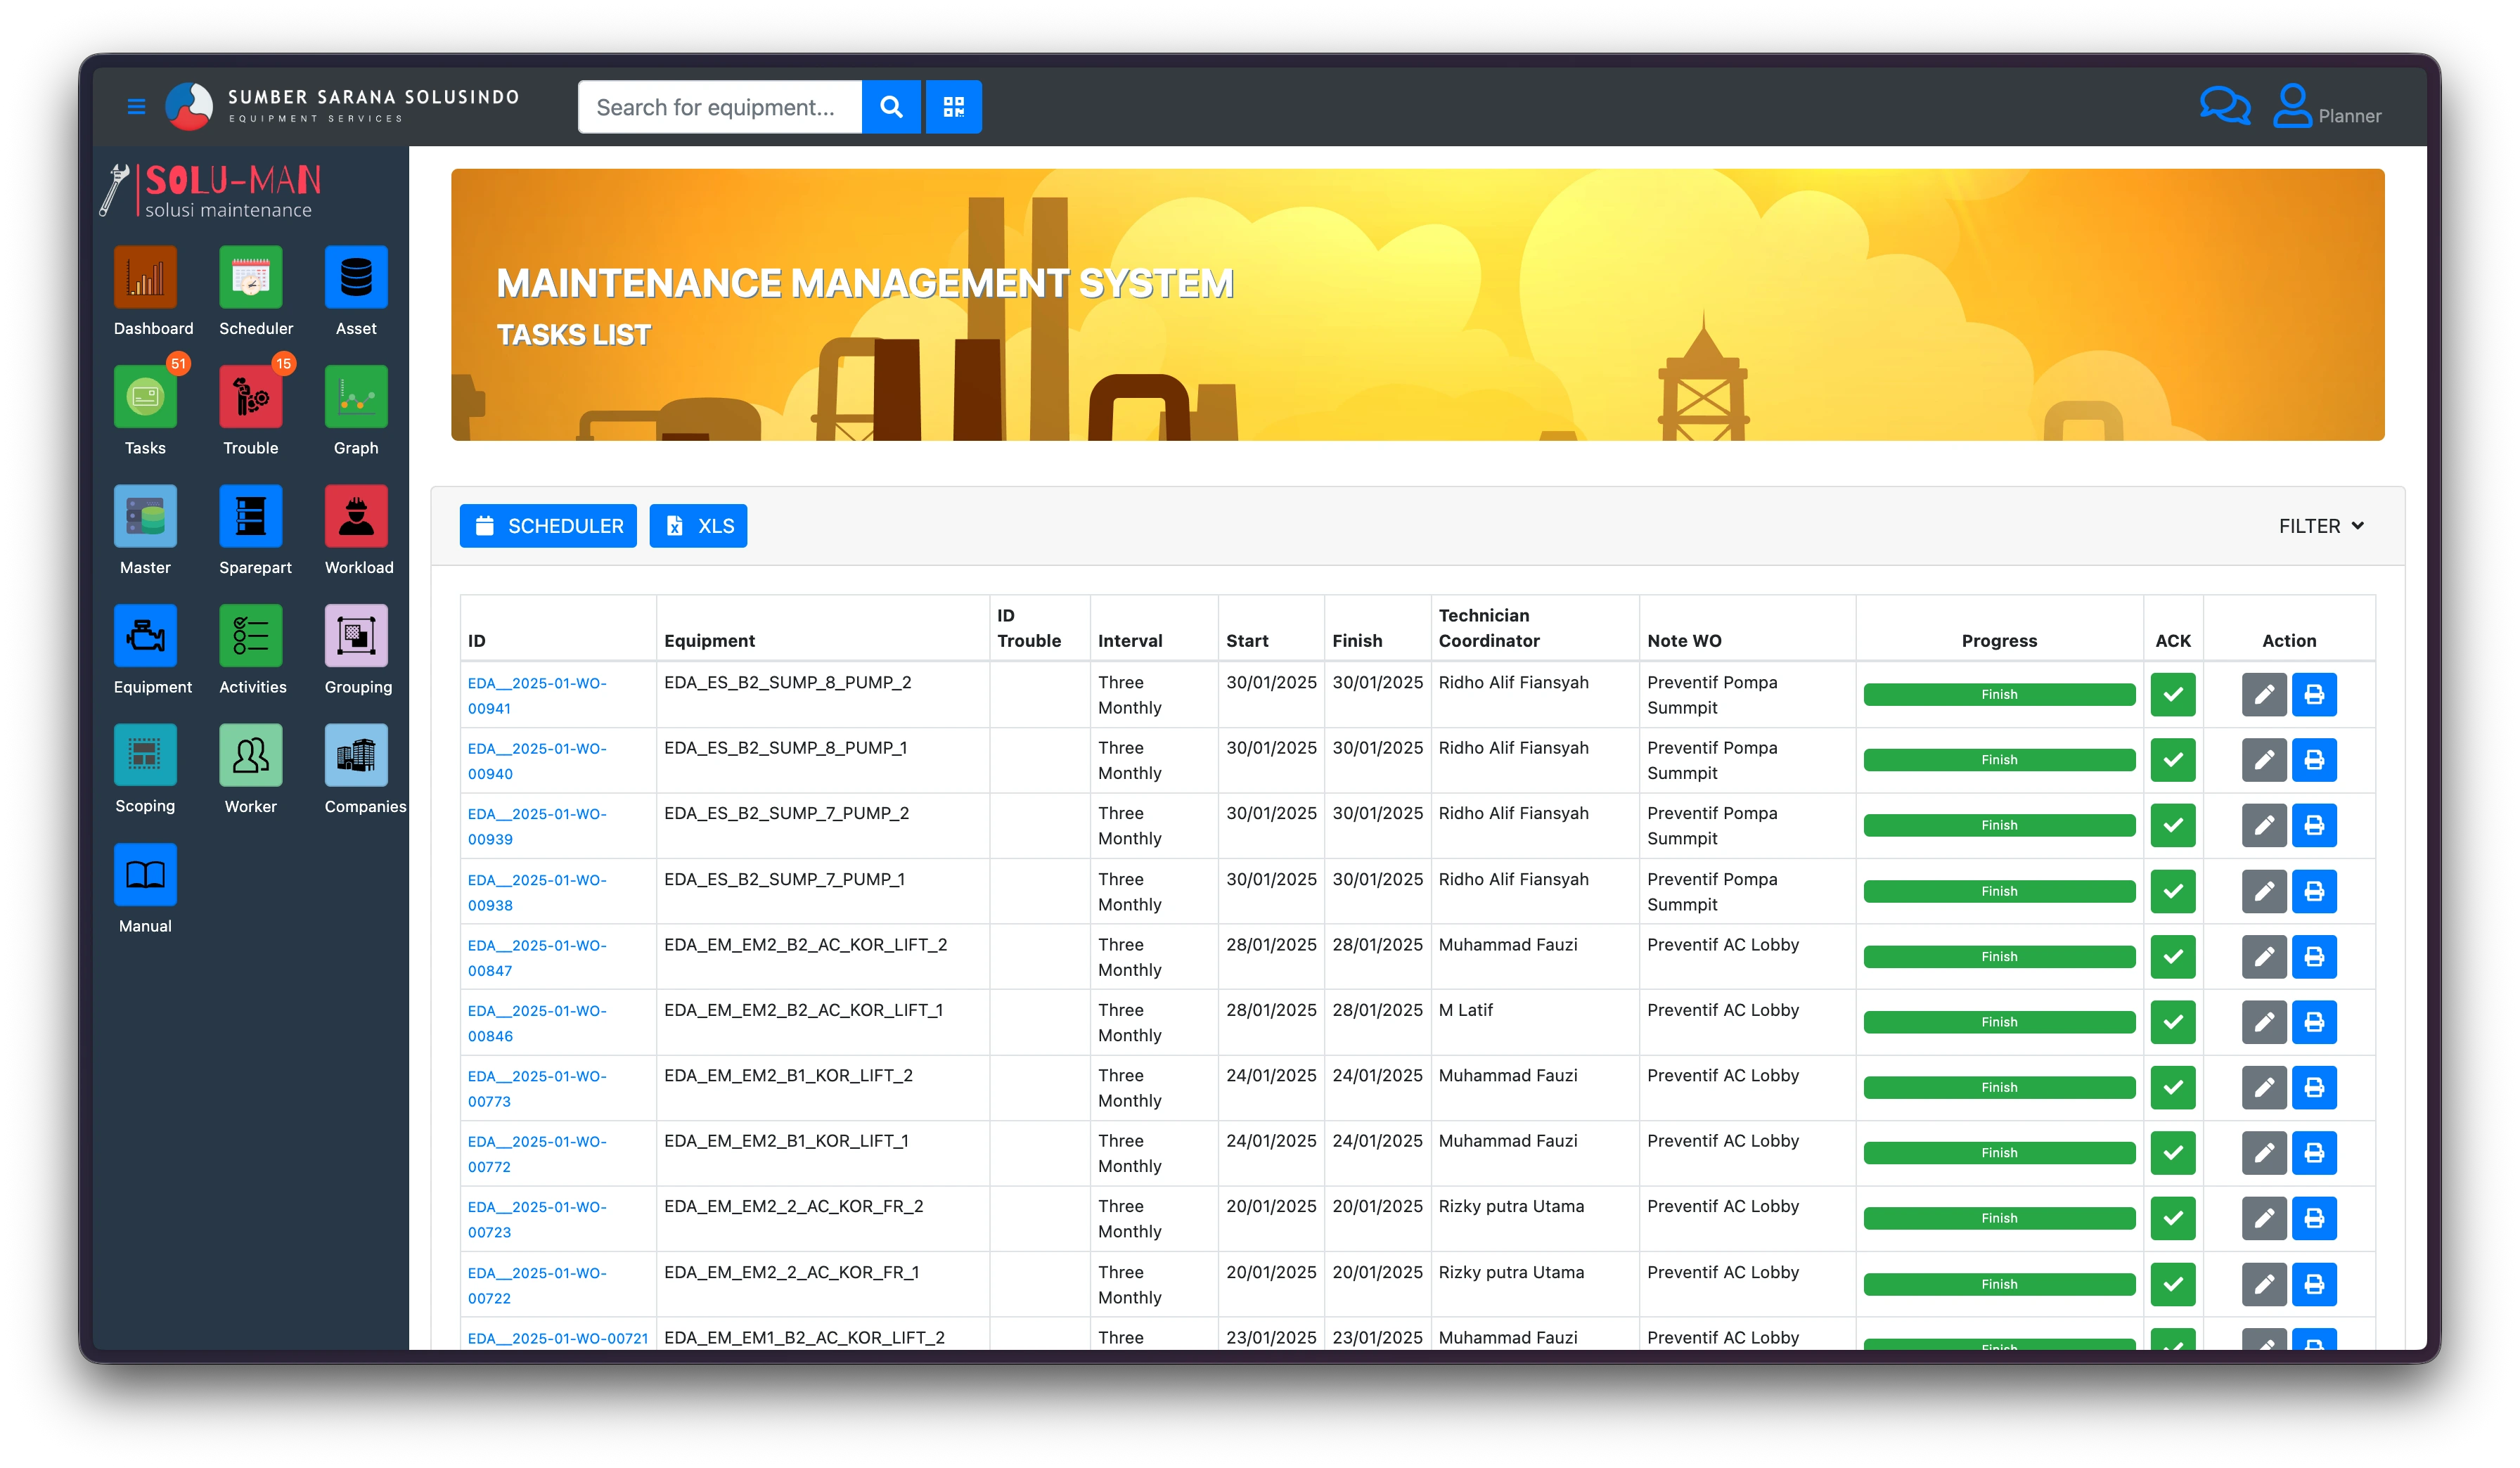Open the Scheduler calendar icon
Image resolution: width=2520 pixels, height=1468 pixels.
[x=250, y=278]
